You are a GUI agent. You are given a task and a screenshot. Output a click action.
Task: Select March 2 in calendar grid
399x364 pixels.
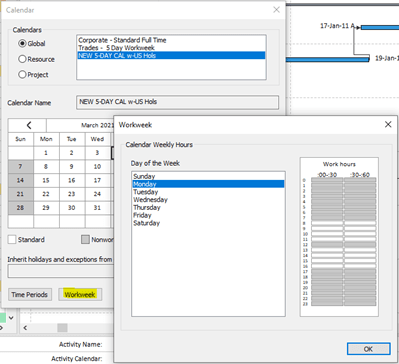point(72,153)
